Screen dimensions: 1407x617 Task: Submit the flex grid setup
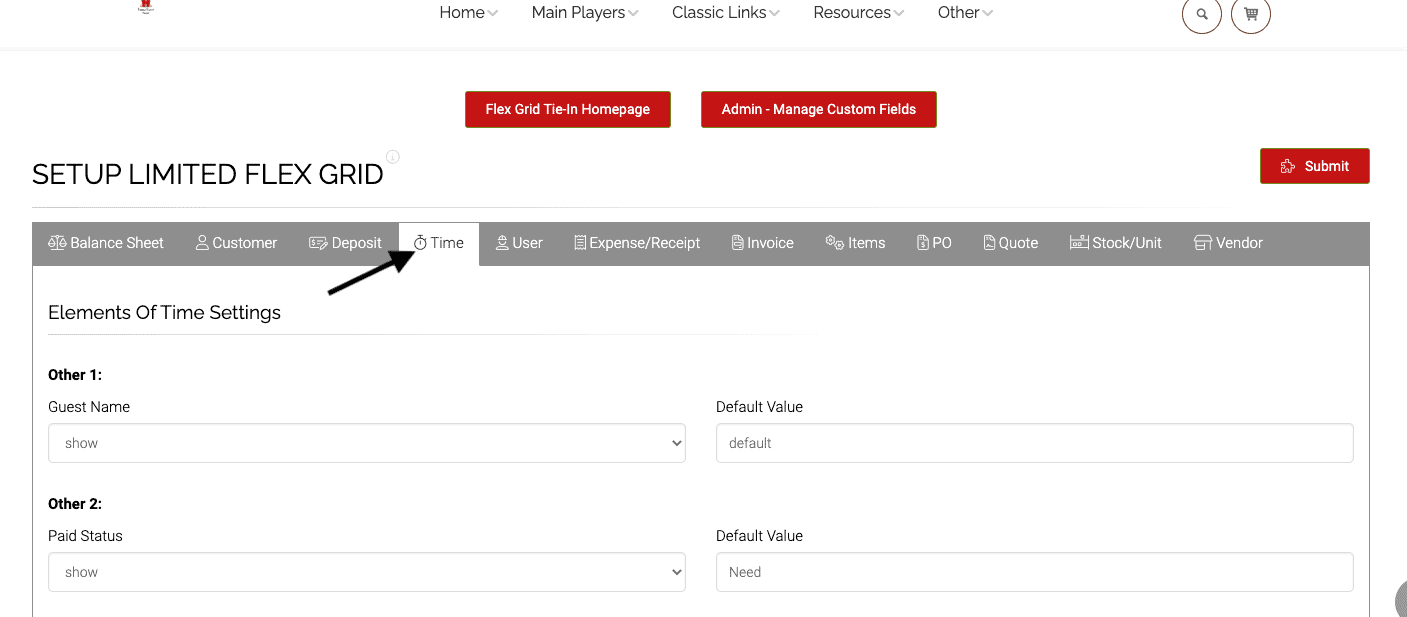1315,166
